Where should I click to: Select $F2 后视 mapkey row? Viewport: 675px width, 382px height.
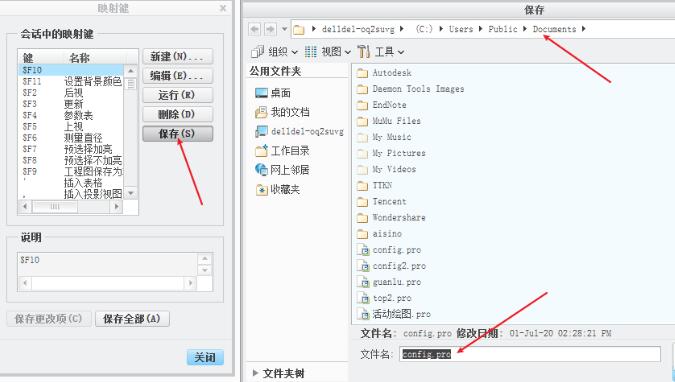click(71, 93)
